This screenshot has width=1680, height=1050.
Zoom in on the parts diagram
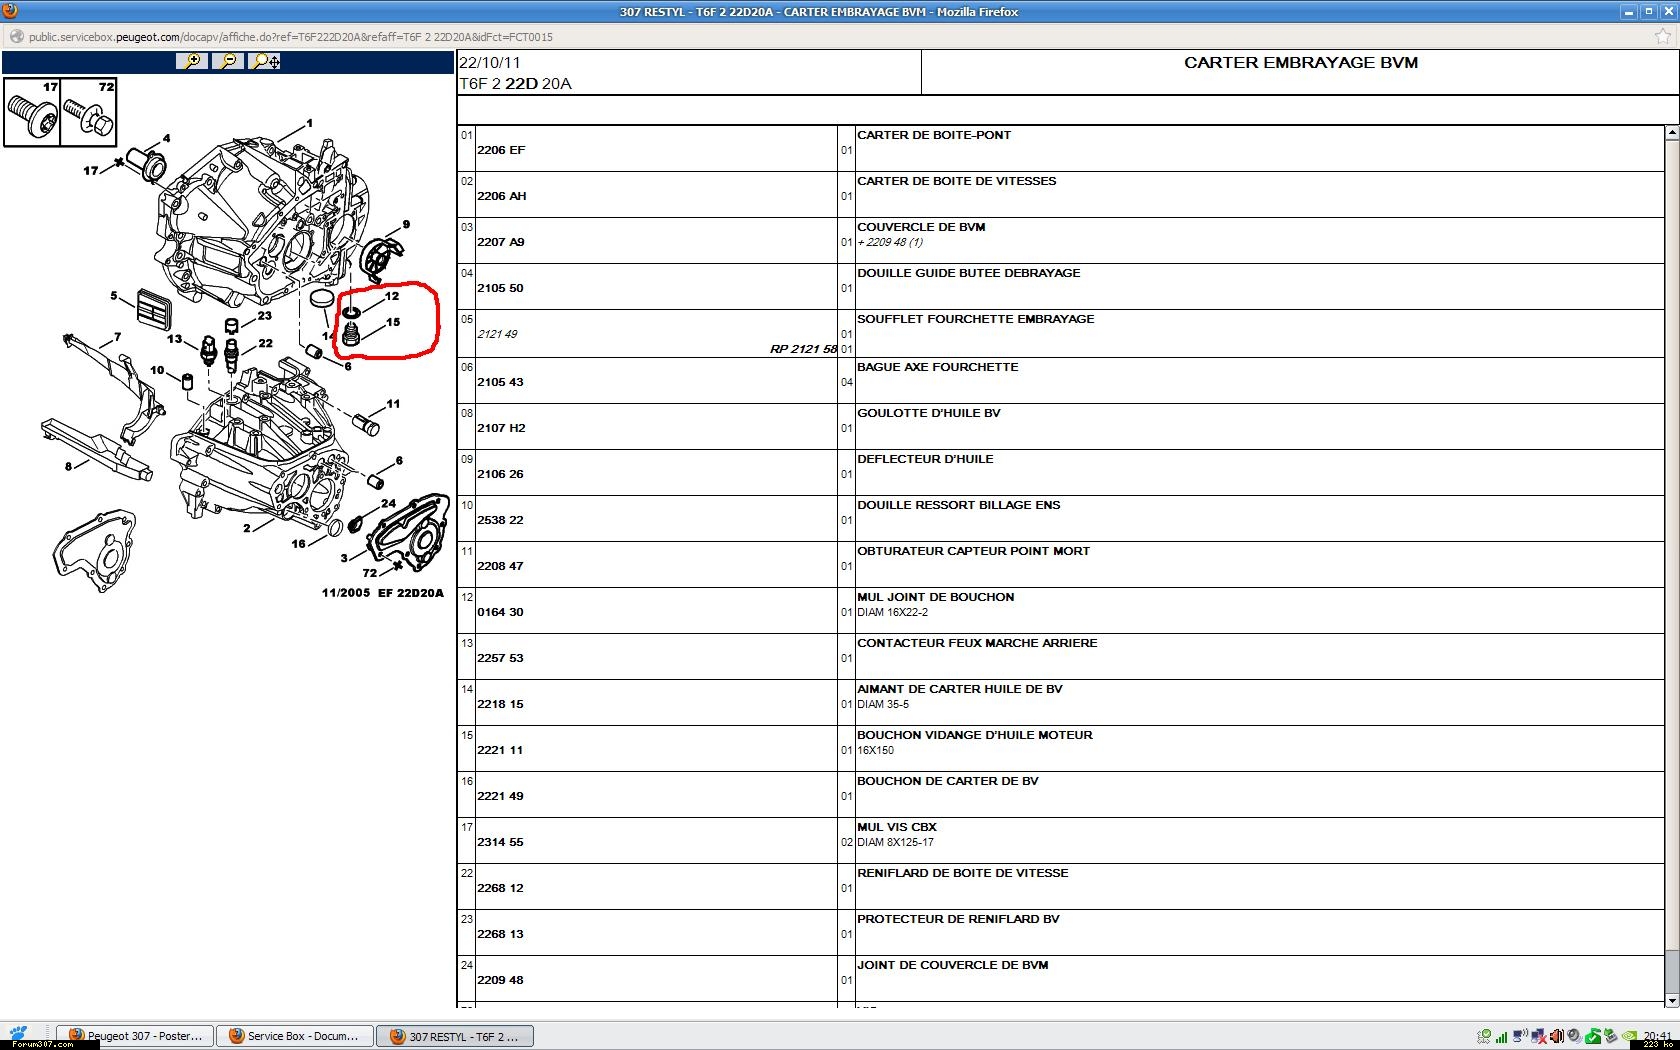tap(191, 61)
